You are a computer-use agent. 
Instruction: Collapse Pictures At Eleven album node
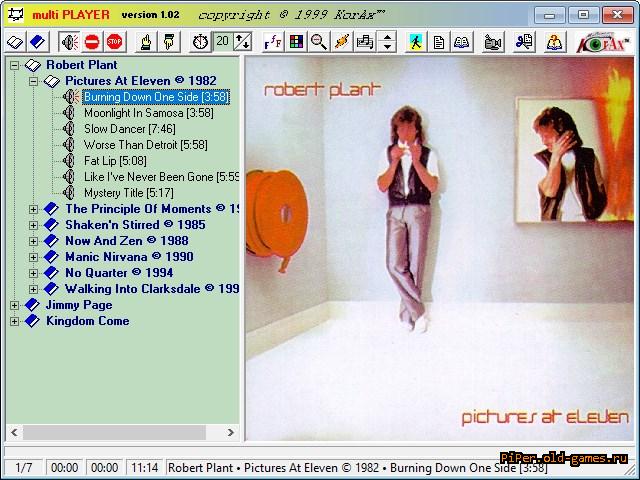click(33, 81)
